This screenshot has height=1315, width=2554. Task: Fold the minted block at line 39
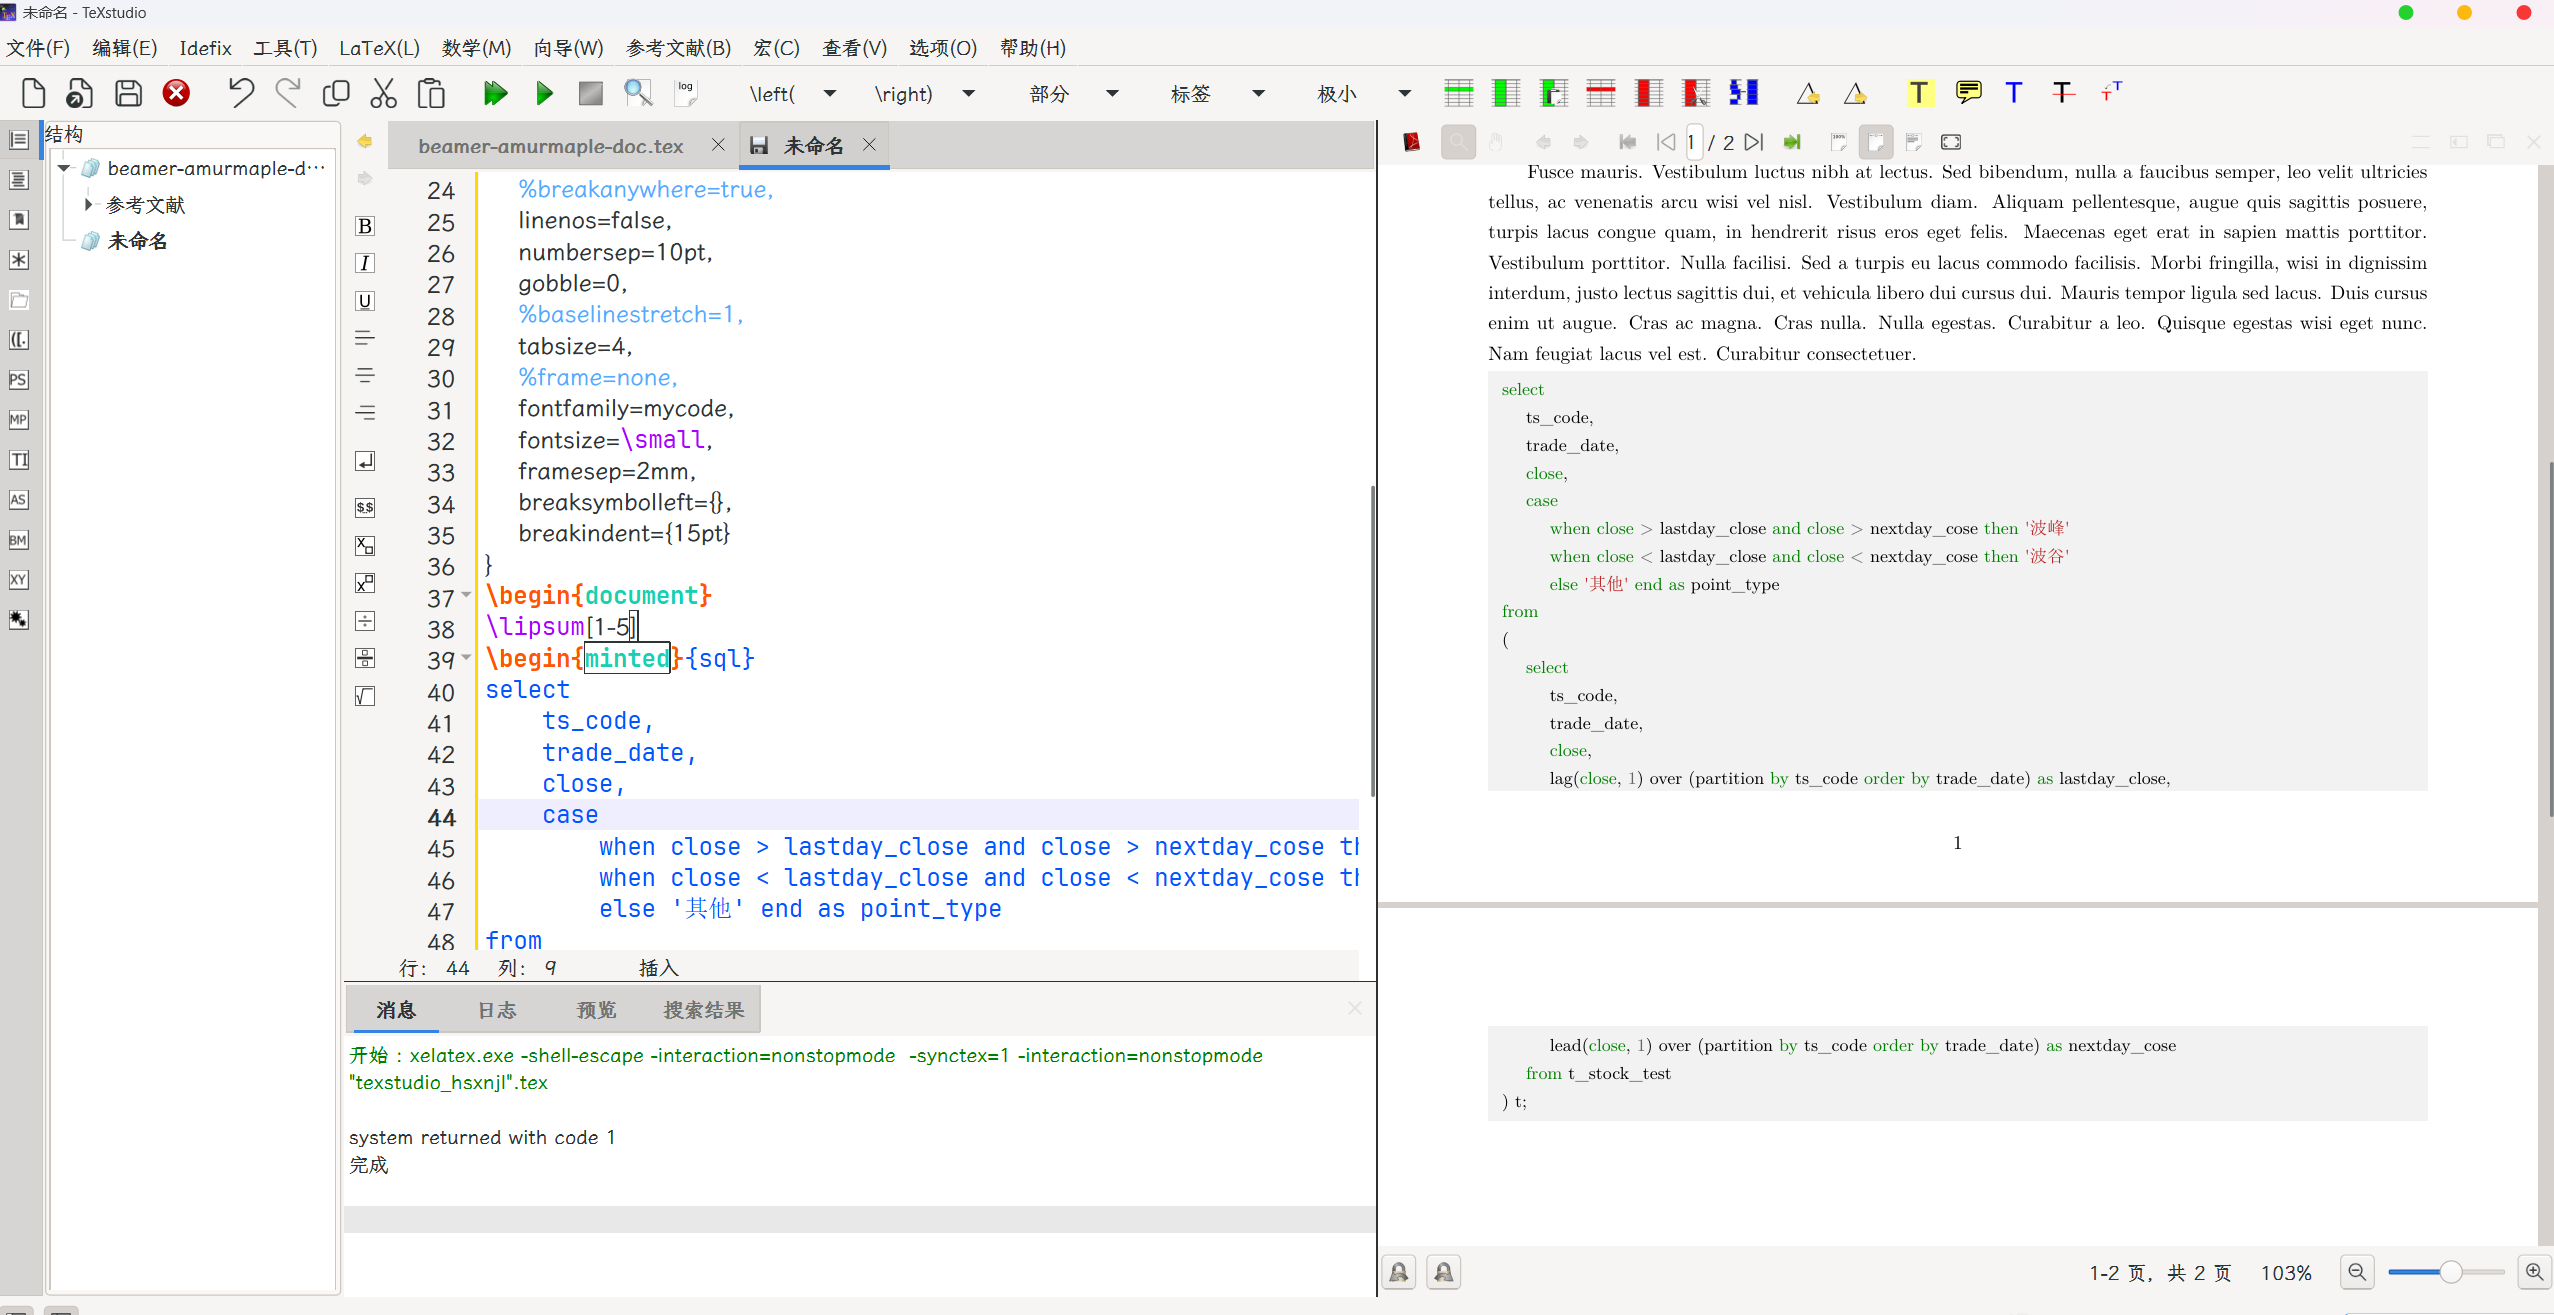pos(466,658)
